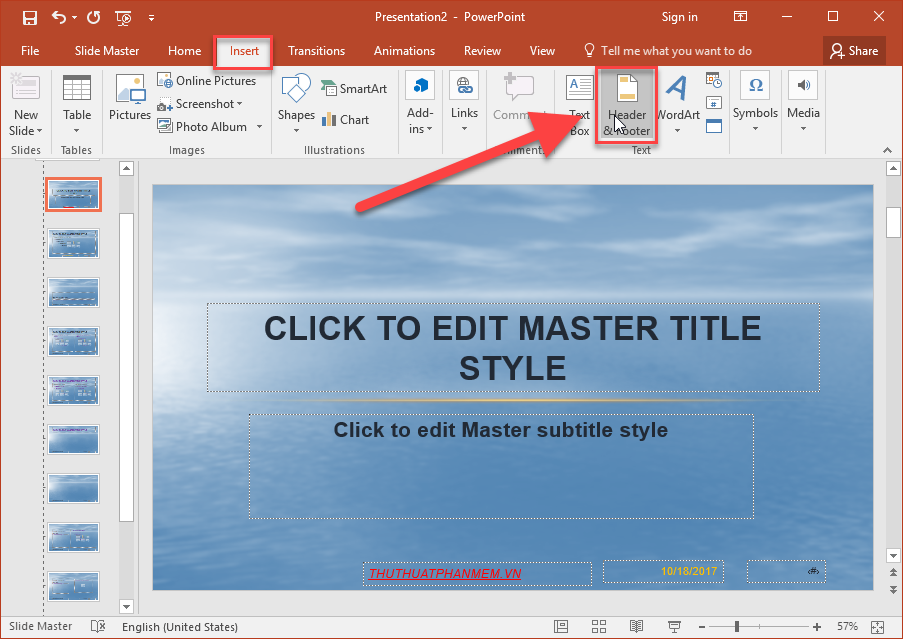Click Header & Footer button
Viewport: 903px width, 639px height.
[x=627, y=105]
